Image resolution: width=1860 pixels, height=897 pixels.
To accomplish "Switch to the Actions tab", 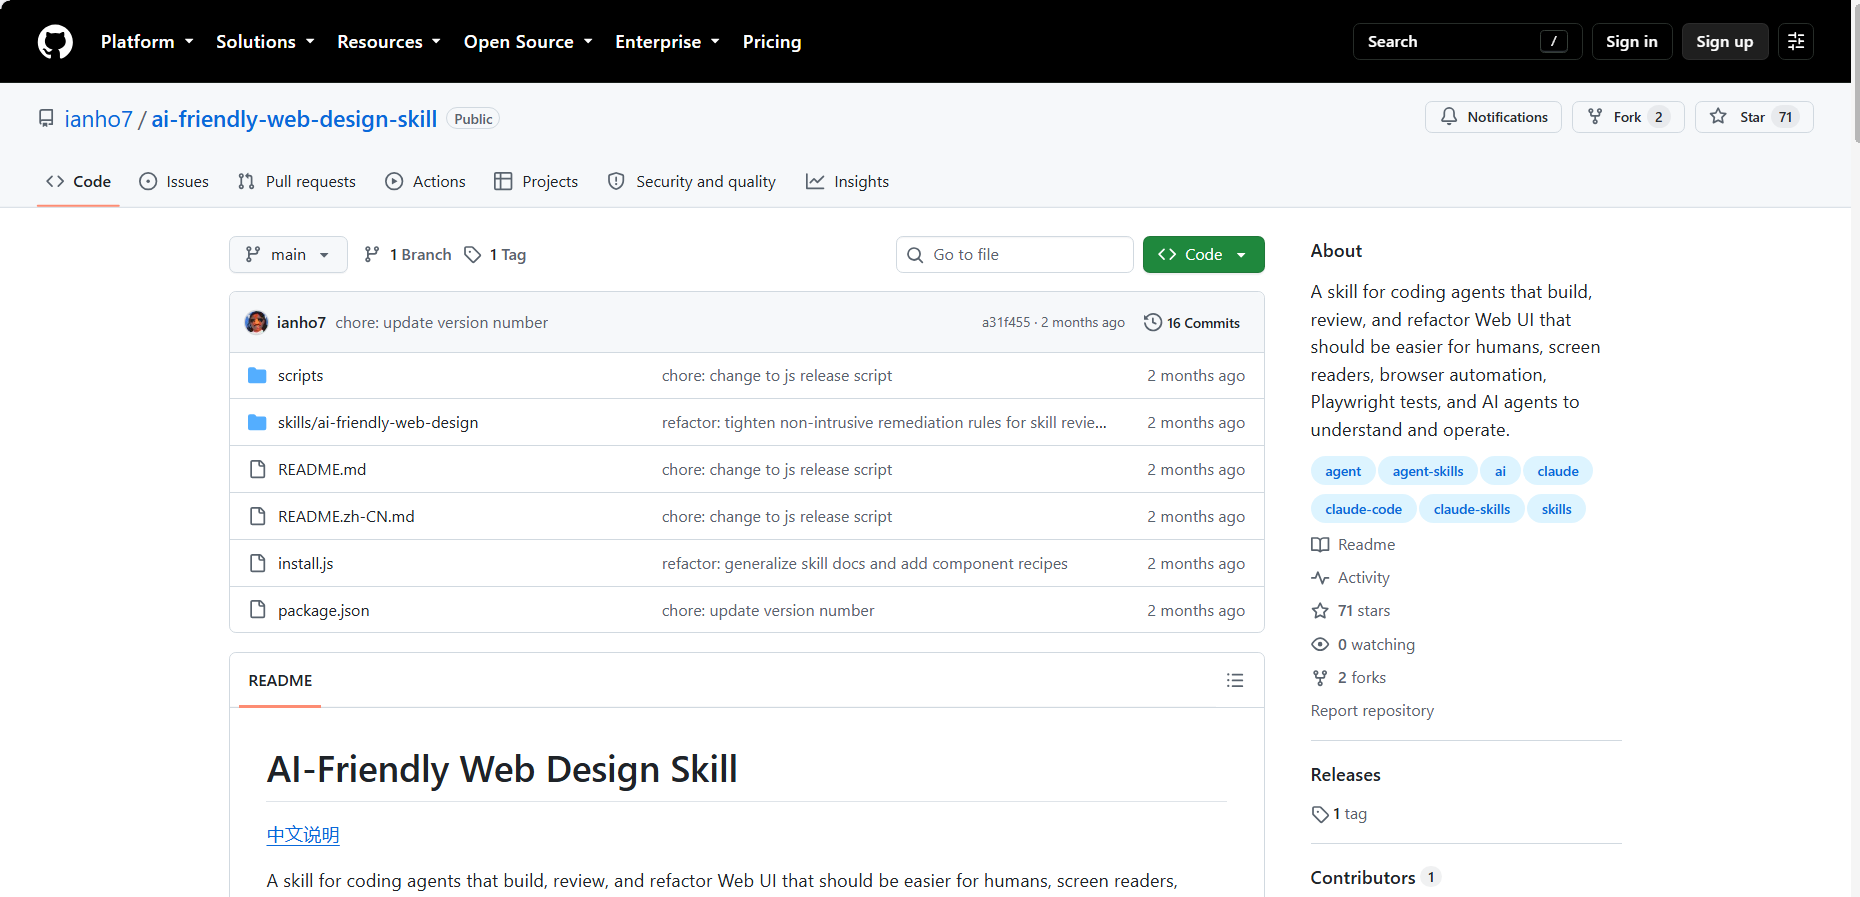I will [425, 181].
